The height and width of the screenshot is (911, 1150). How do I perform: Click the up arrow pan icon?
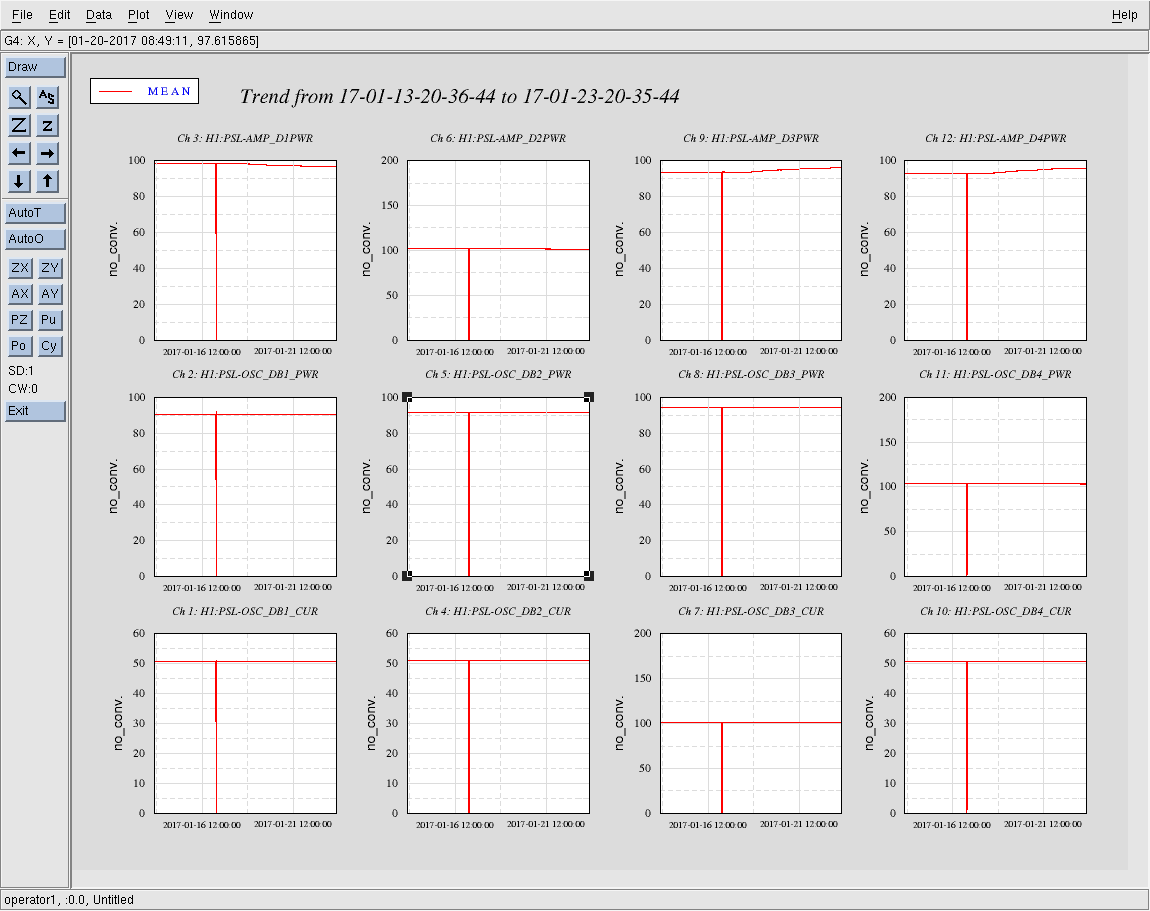47,181
